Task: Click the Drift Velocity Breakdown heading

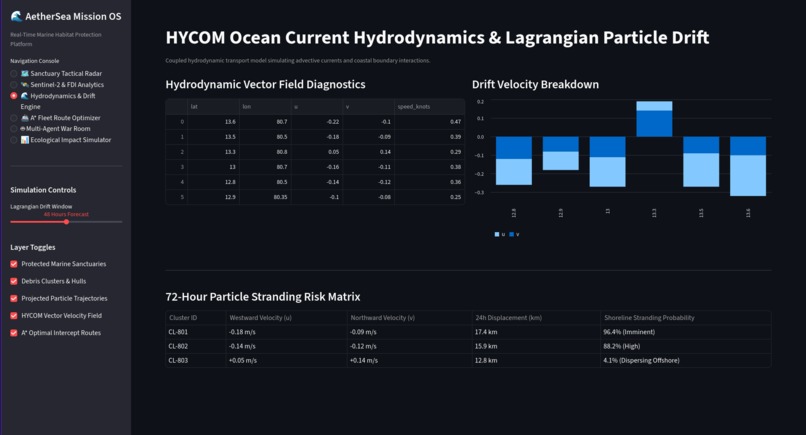Action: click(535, 84)
